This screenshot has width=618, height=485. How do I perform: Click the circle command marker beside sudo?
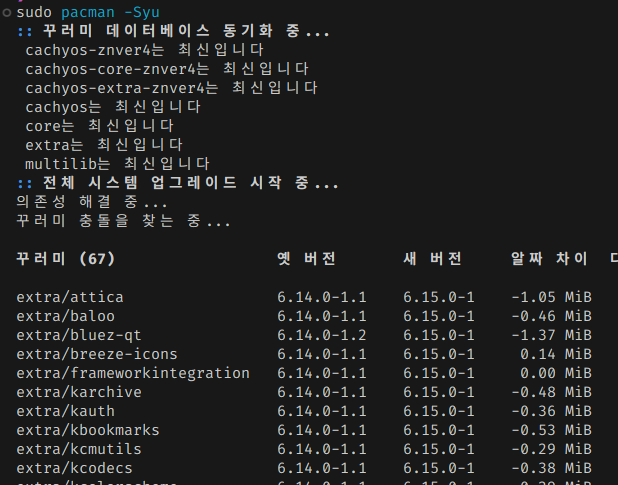click(x=6, y=13)
